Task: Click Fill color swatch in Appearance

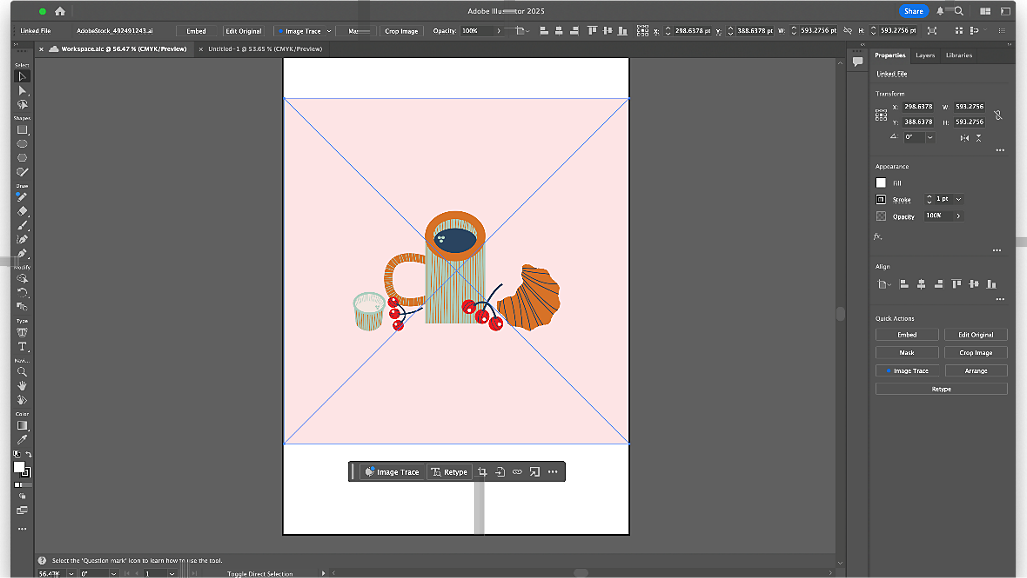Action: point(881,183)
